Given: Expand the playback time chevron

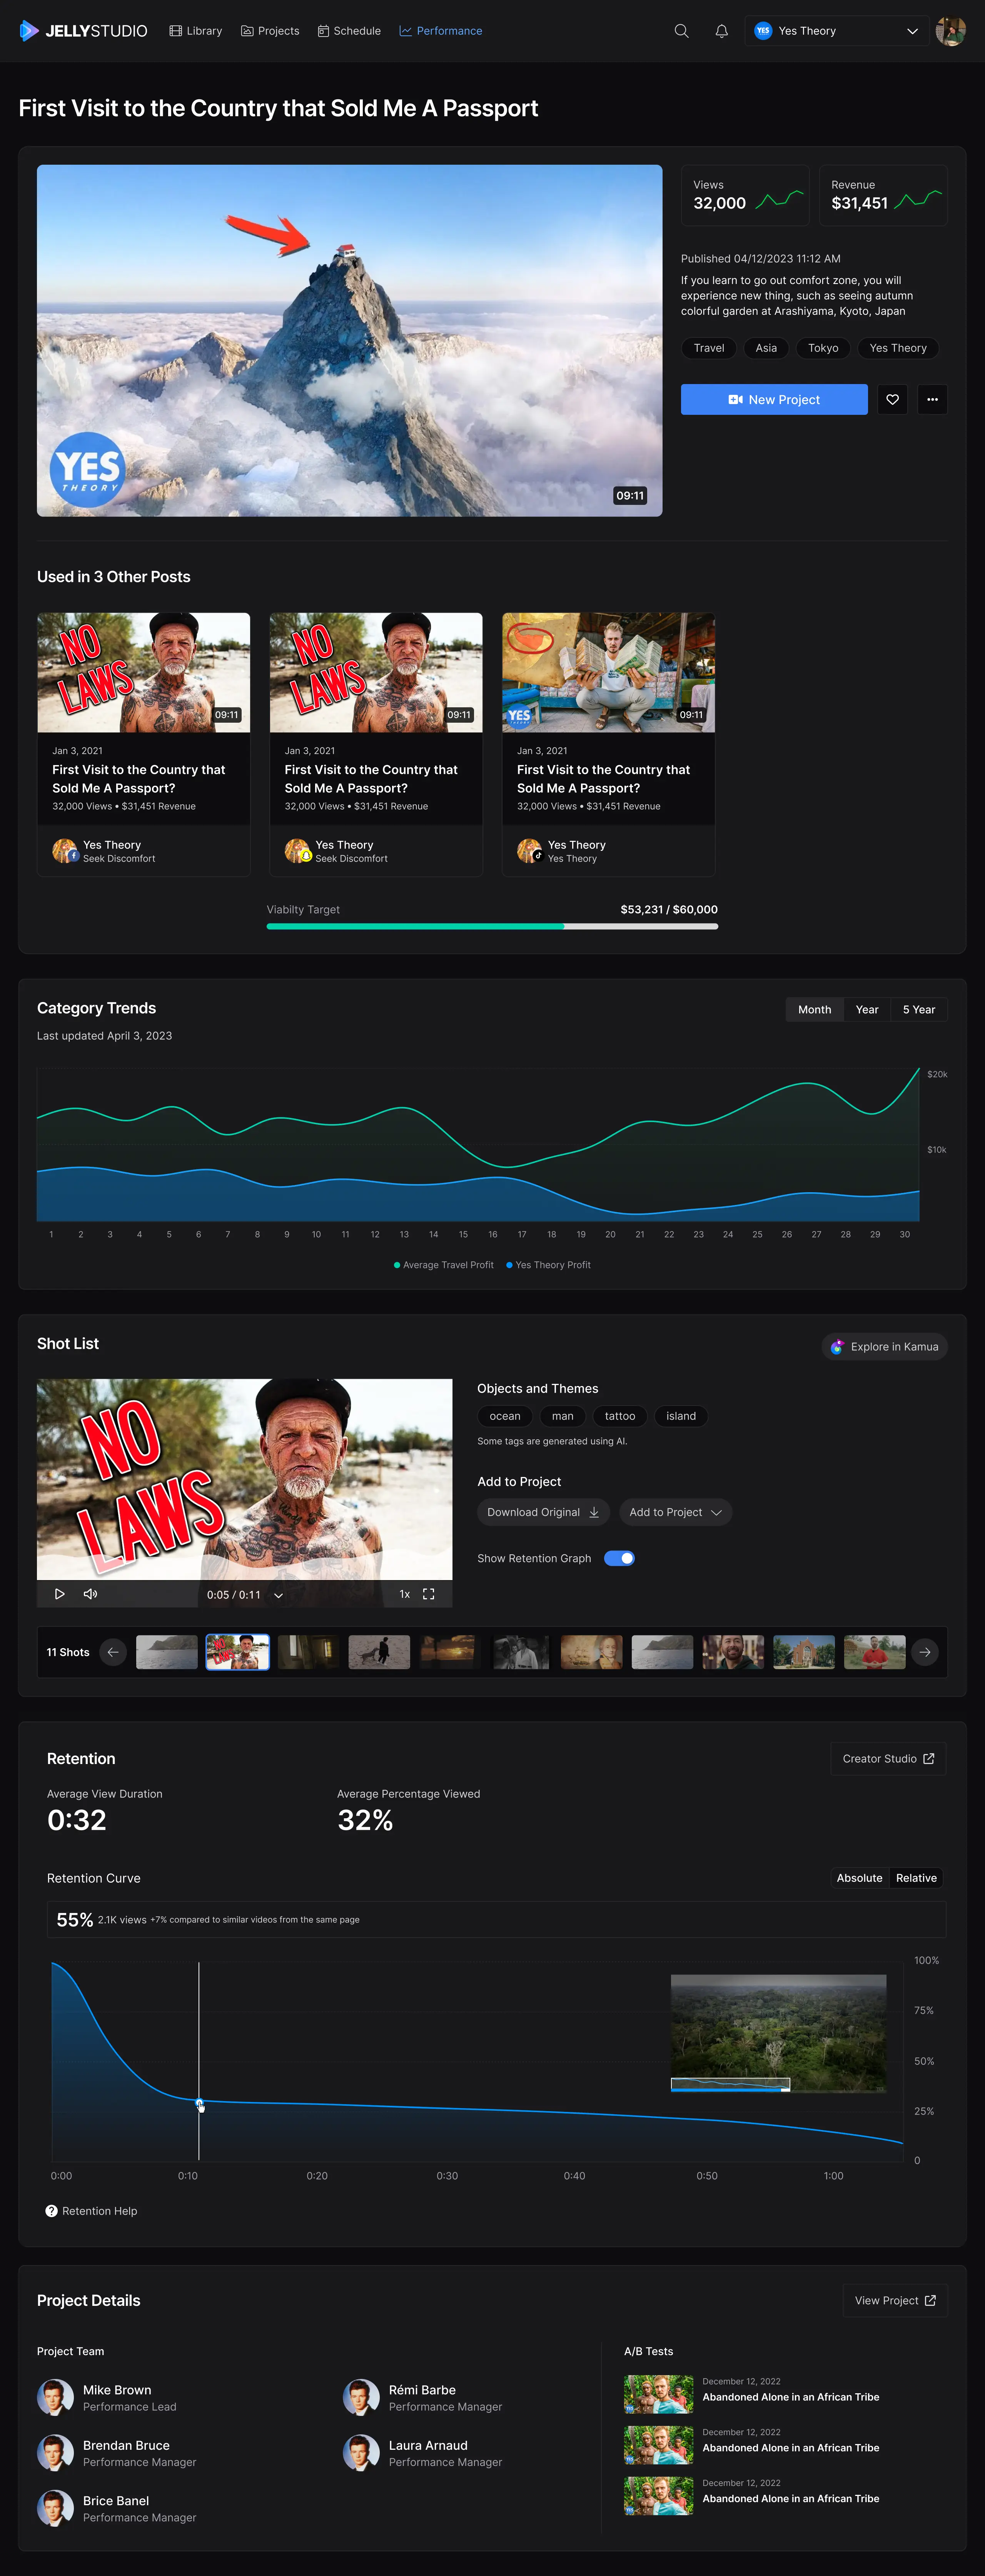Looking at the screenshot, I should click(278, 1595).
